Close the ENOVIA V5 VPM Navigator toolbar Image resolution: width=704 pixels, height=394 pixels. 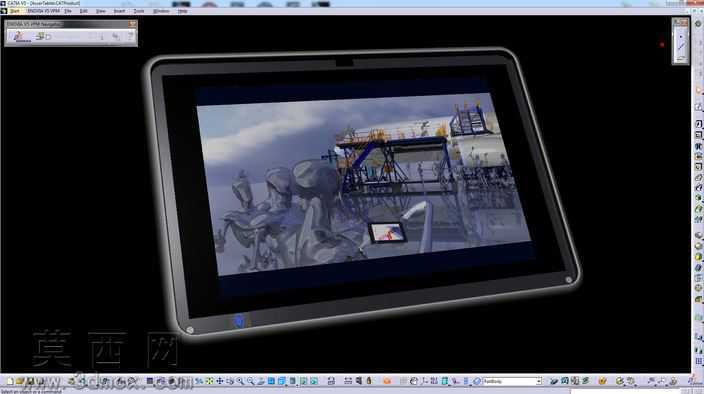point(133,24)
